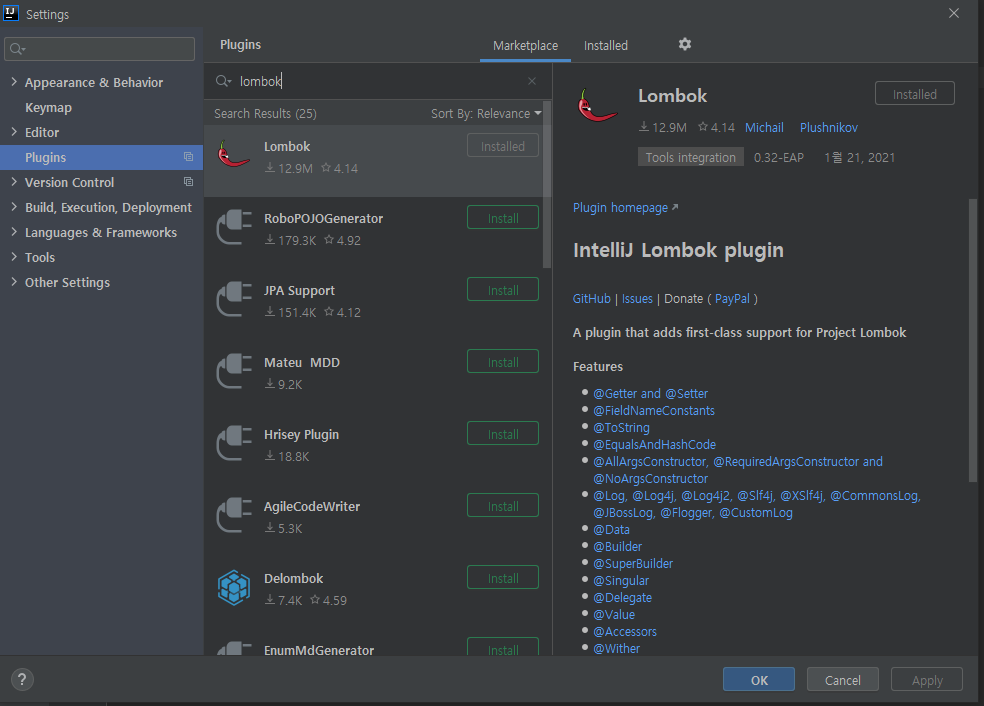Screen dimensions: 984x706
Task: Expand the Tools settings node
Action: click(x=14, y=257)
